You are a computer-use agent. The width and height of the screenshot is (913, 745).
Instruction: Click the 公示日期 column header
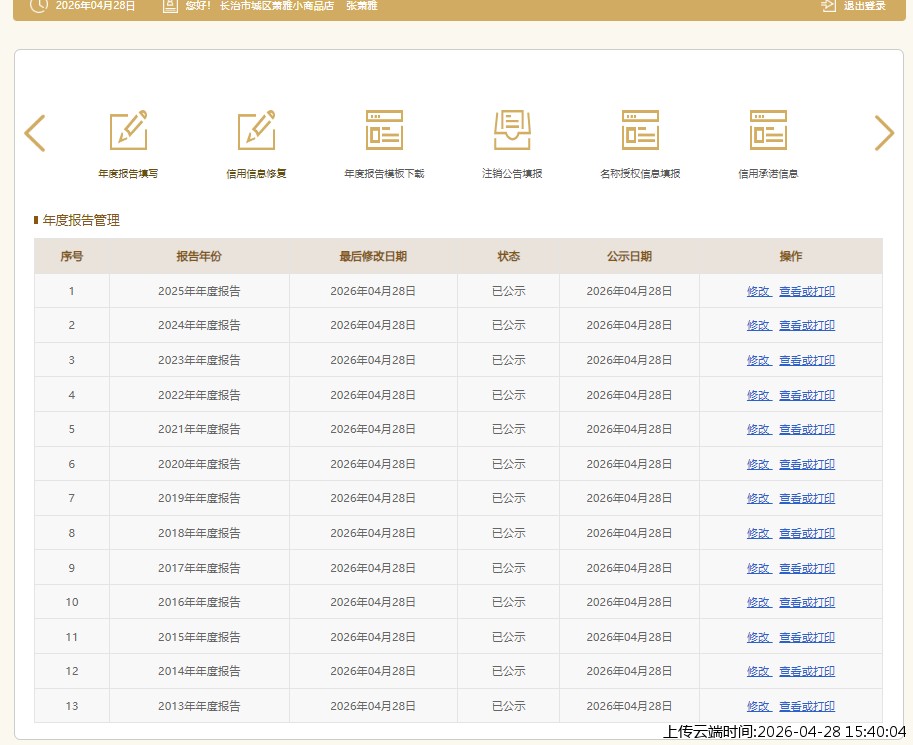629,256
